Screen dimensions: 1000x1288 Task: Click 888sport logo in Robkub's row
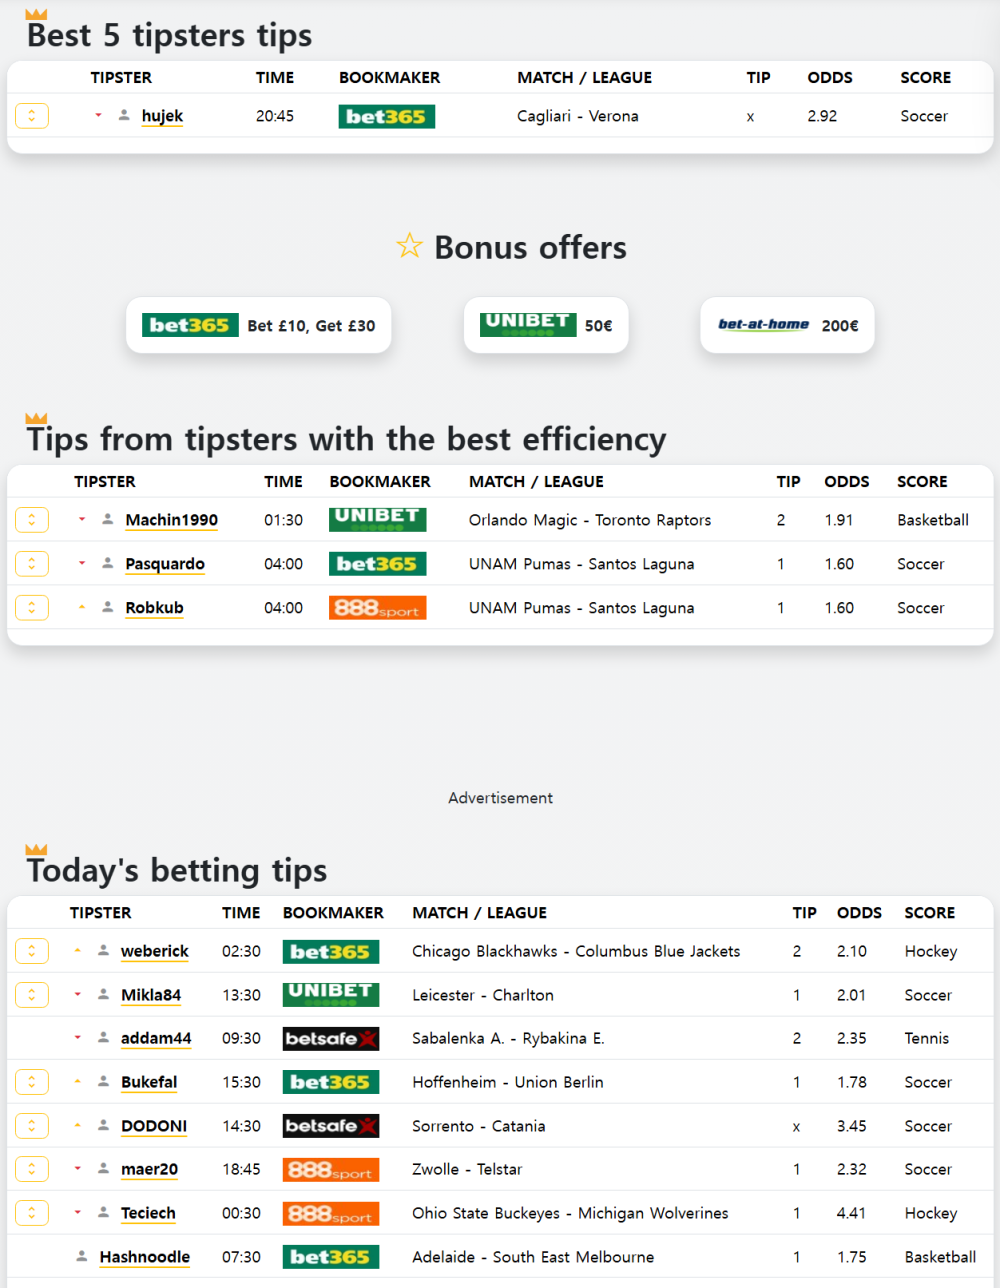tap(377, 608)
